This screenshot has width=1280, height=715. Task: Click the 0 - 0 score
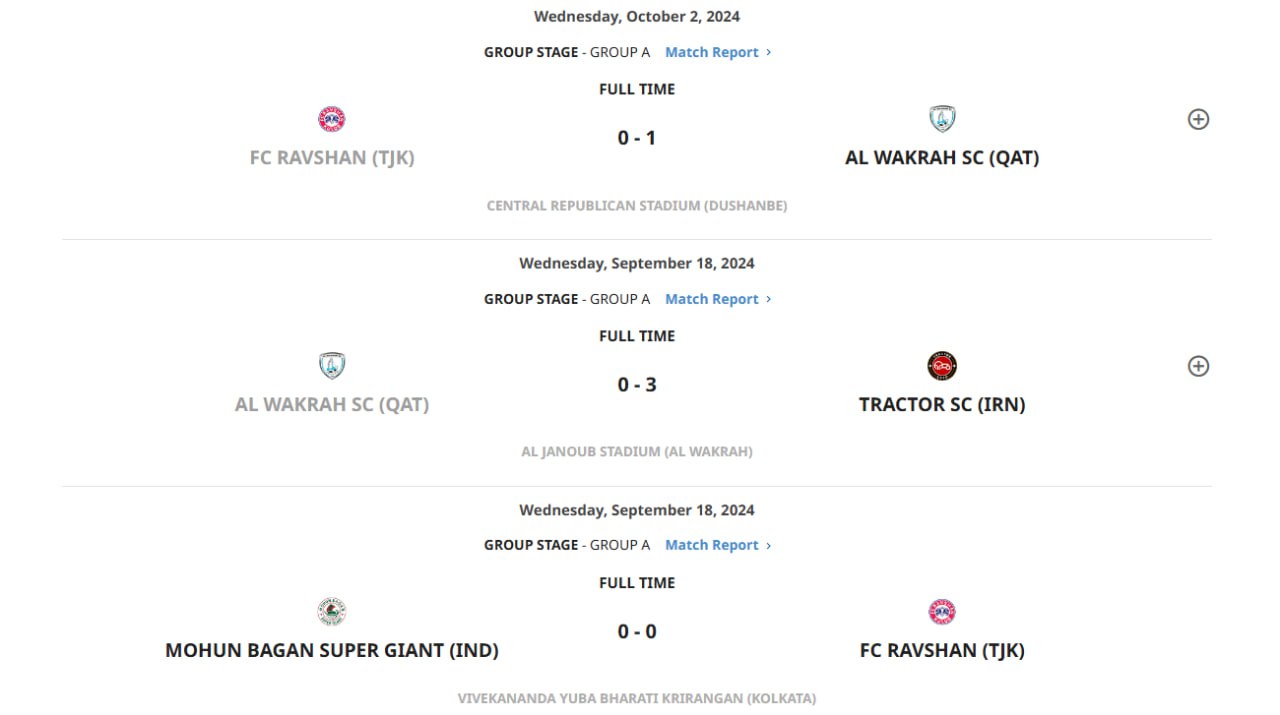click(637, 632)
